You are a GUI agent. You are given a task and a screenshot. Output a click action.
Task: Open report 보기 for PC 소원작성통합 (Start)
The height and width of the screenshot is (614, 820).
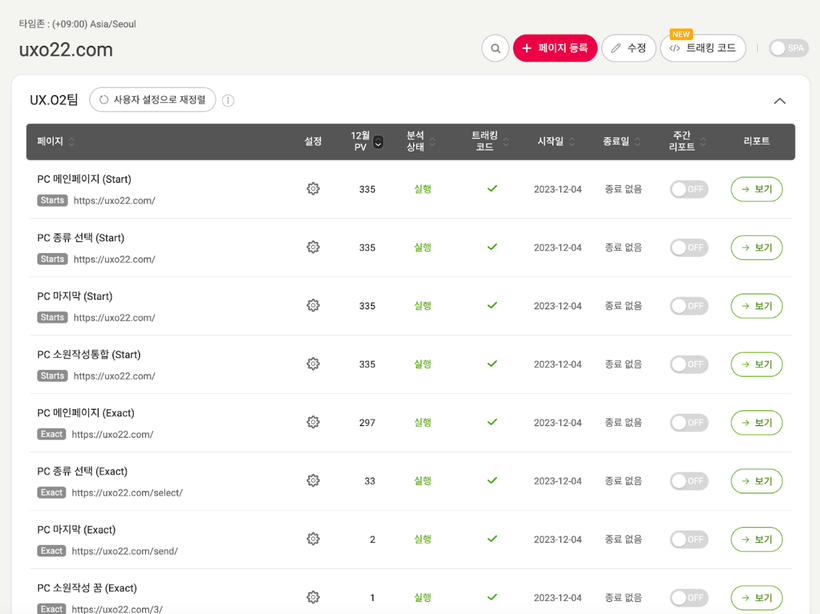tap(756, 364)
